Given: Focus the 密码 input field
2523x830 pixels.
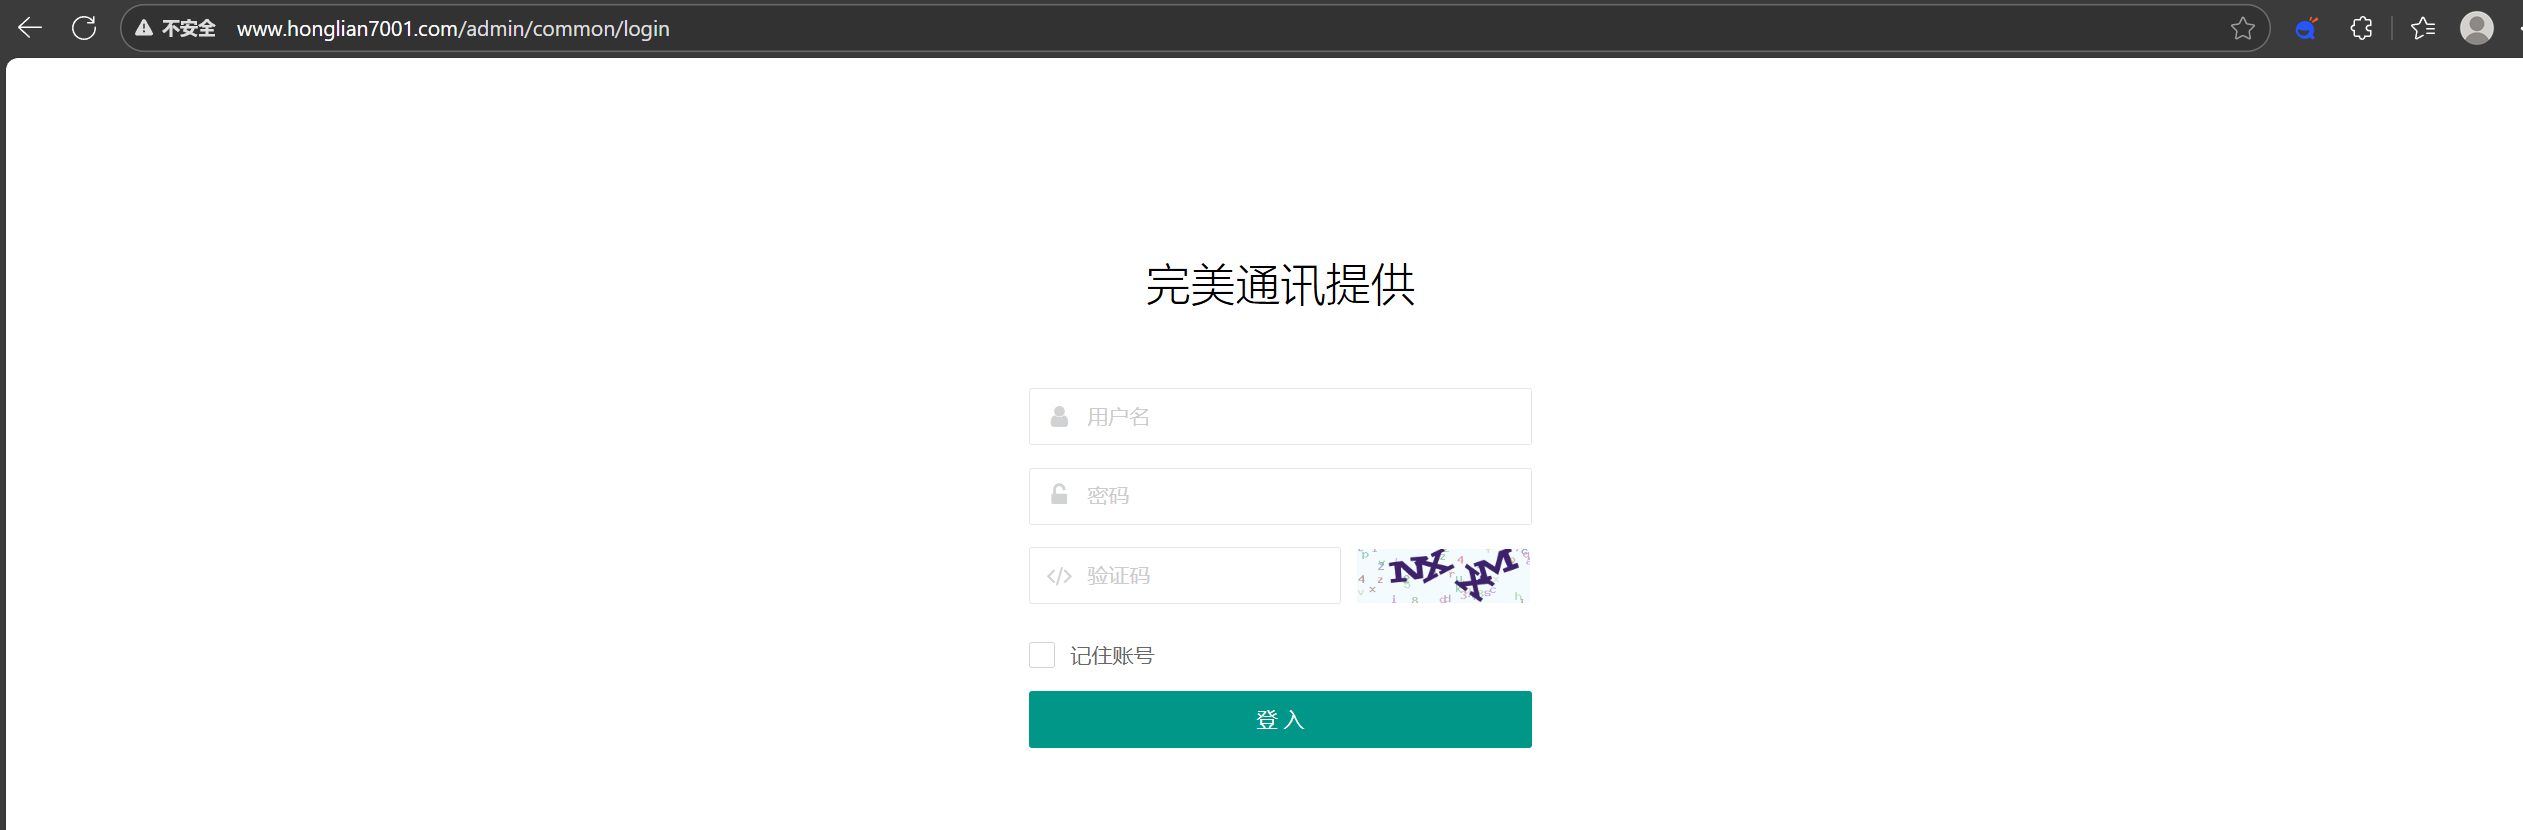Looking at the screenshot, I should tap(1300, 496).
